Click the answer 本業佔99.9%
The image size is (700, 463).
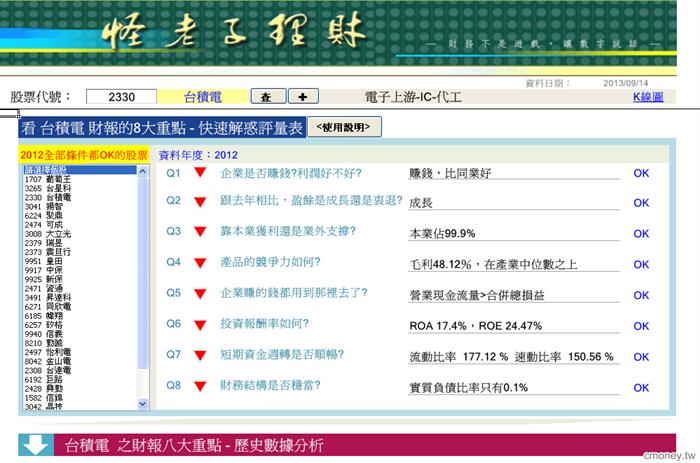pos(442,234)
